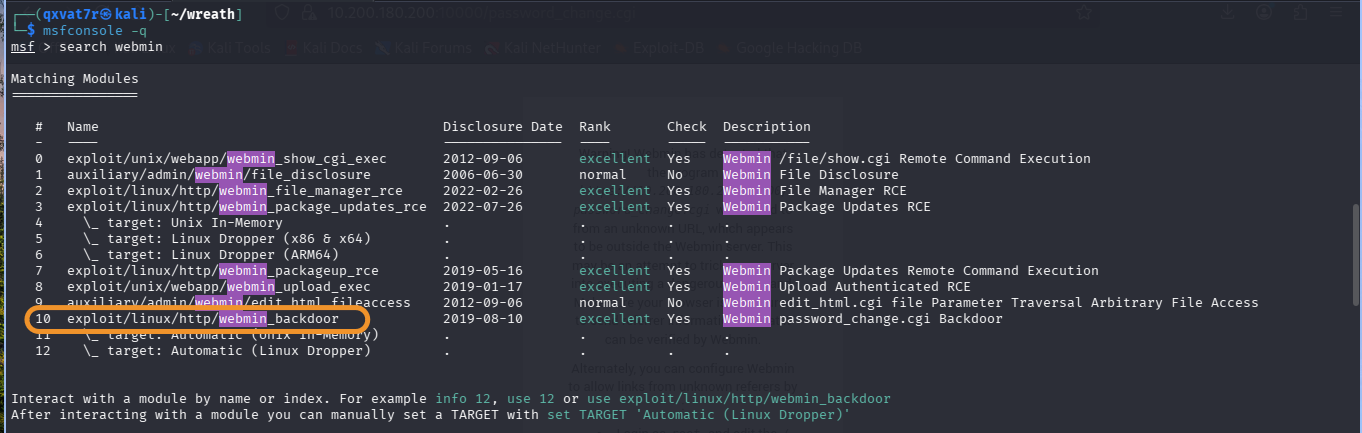Click 'Webmin File Disclosure' description

pos(811,175)
